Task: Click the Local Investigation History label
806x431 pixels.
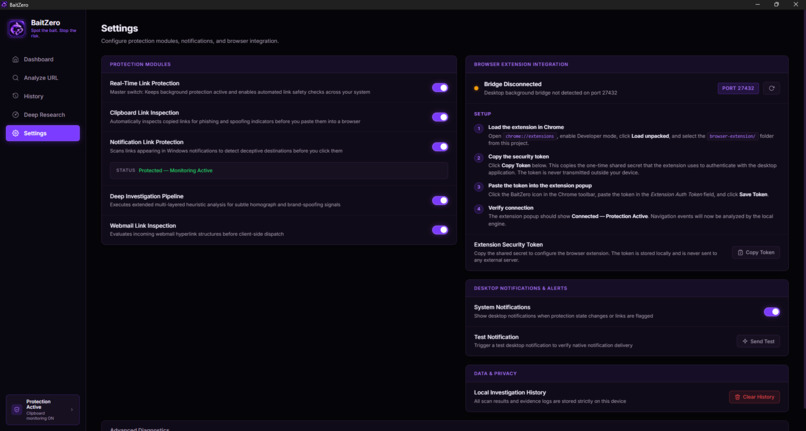Action: click(x=510, y=392)
